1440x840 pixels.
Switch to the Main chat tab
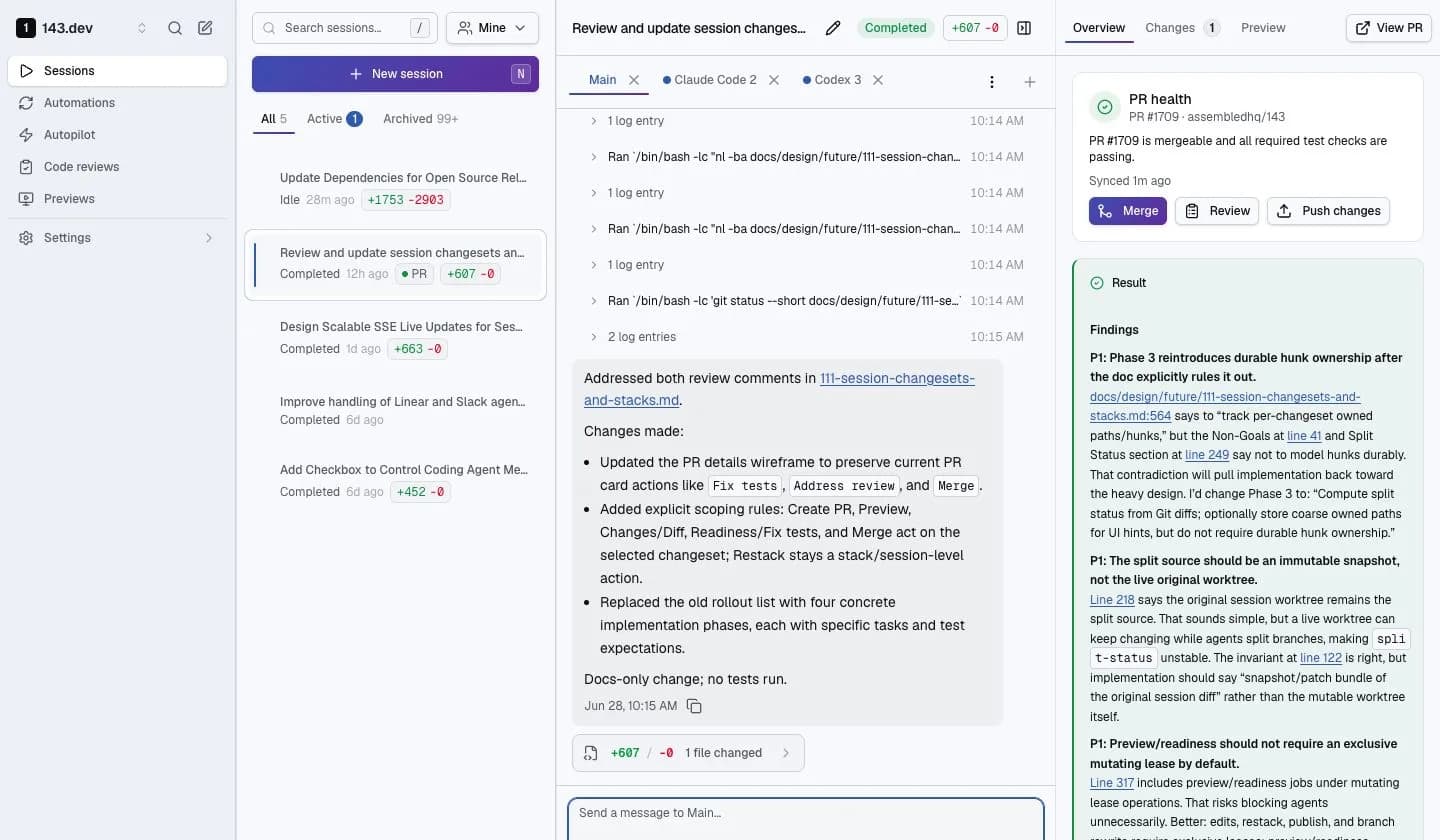602,80
